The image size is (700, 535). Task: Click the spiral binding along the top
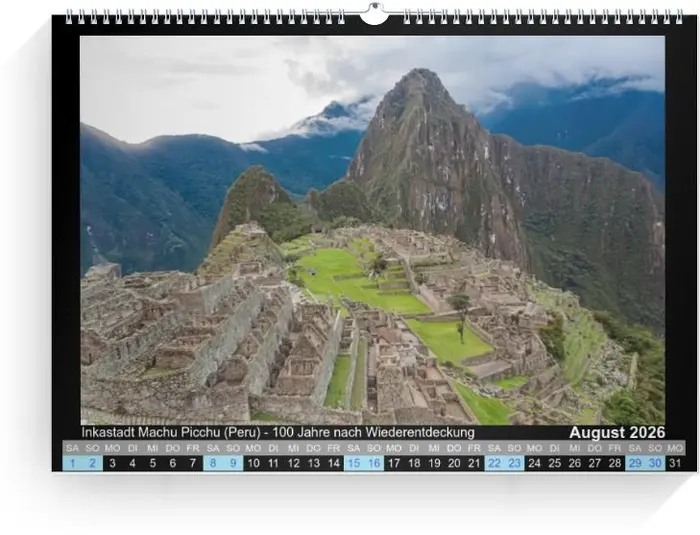tap(200, 17)
